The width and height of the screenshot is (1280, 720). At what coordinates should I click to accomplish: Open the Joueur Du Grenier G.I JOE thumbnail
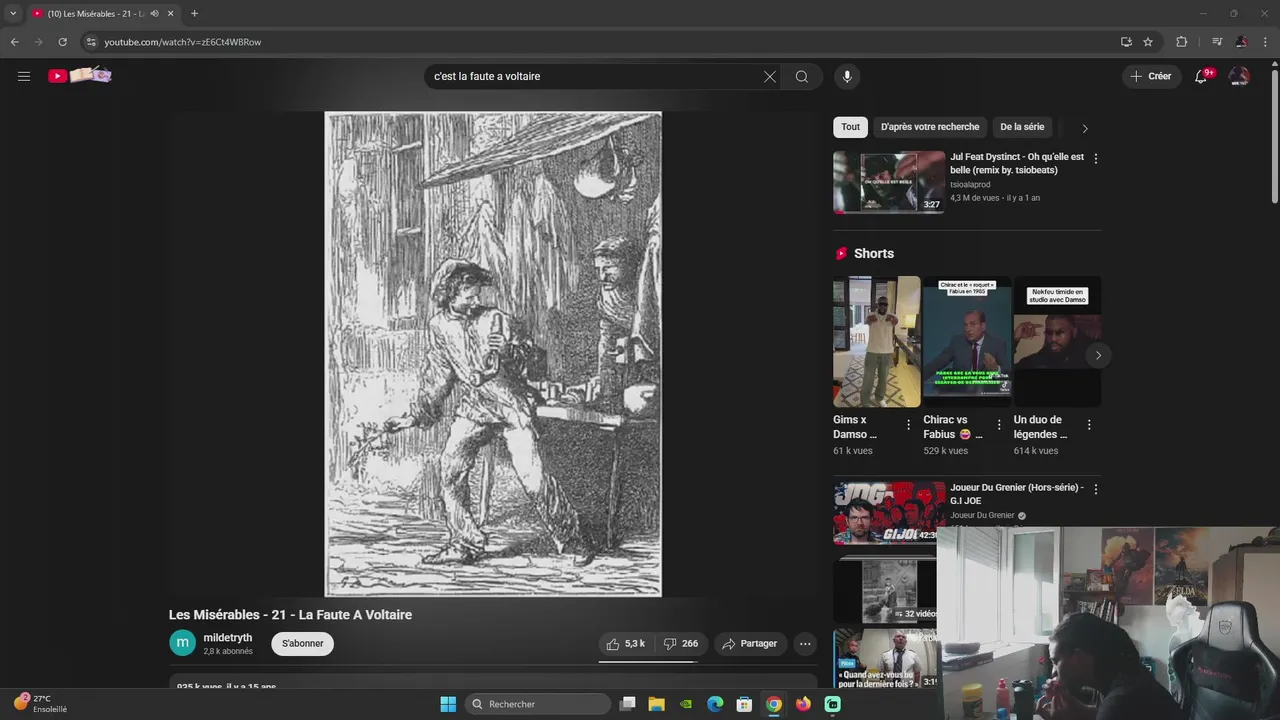tap(889, 513)
